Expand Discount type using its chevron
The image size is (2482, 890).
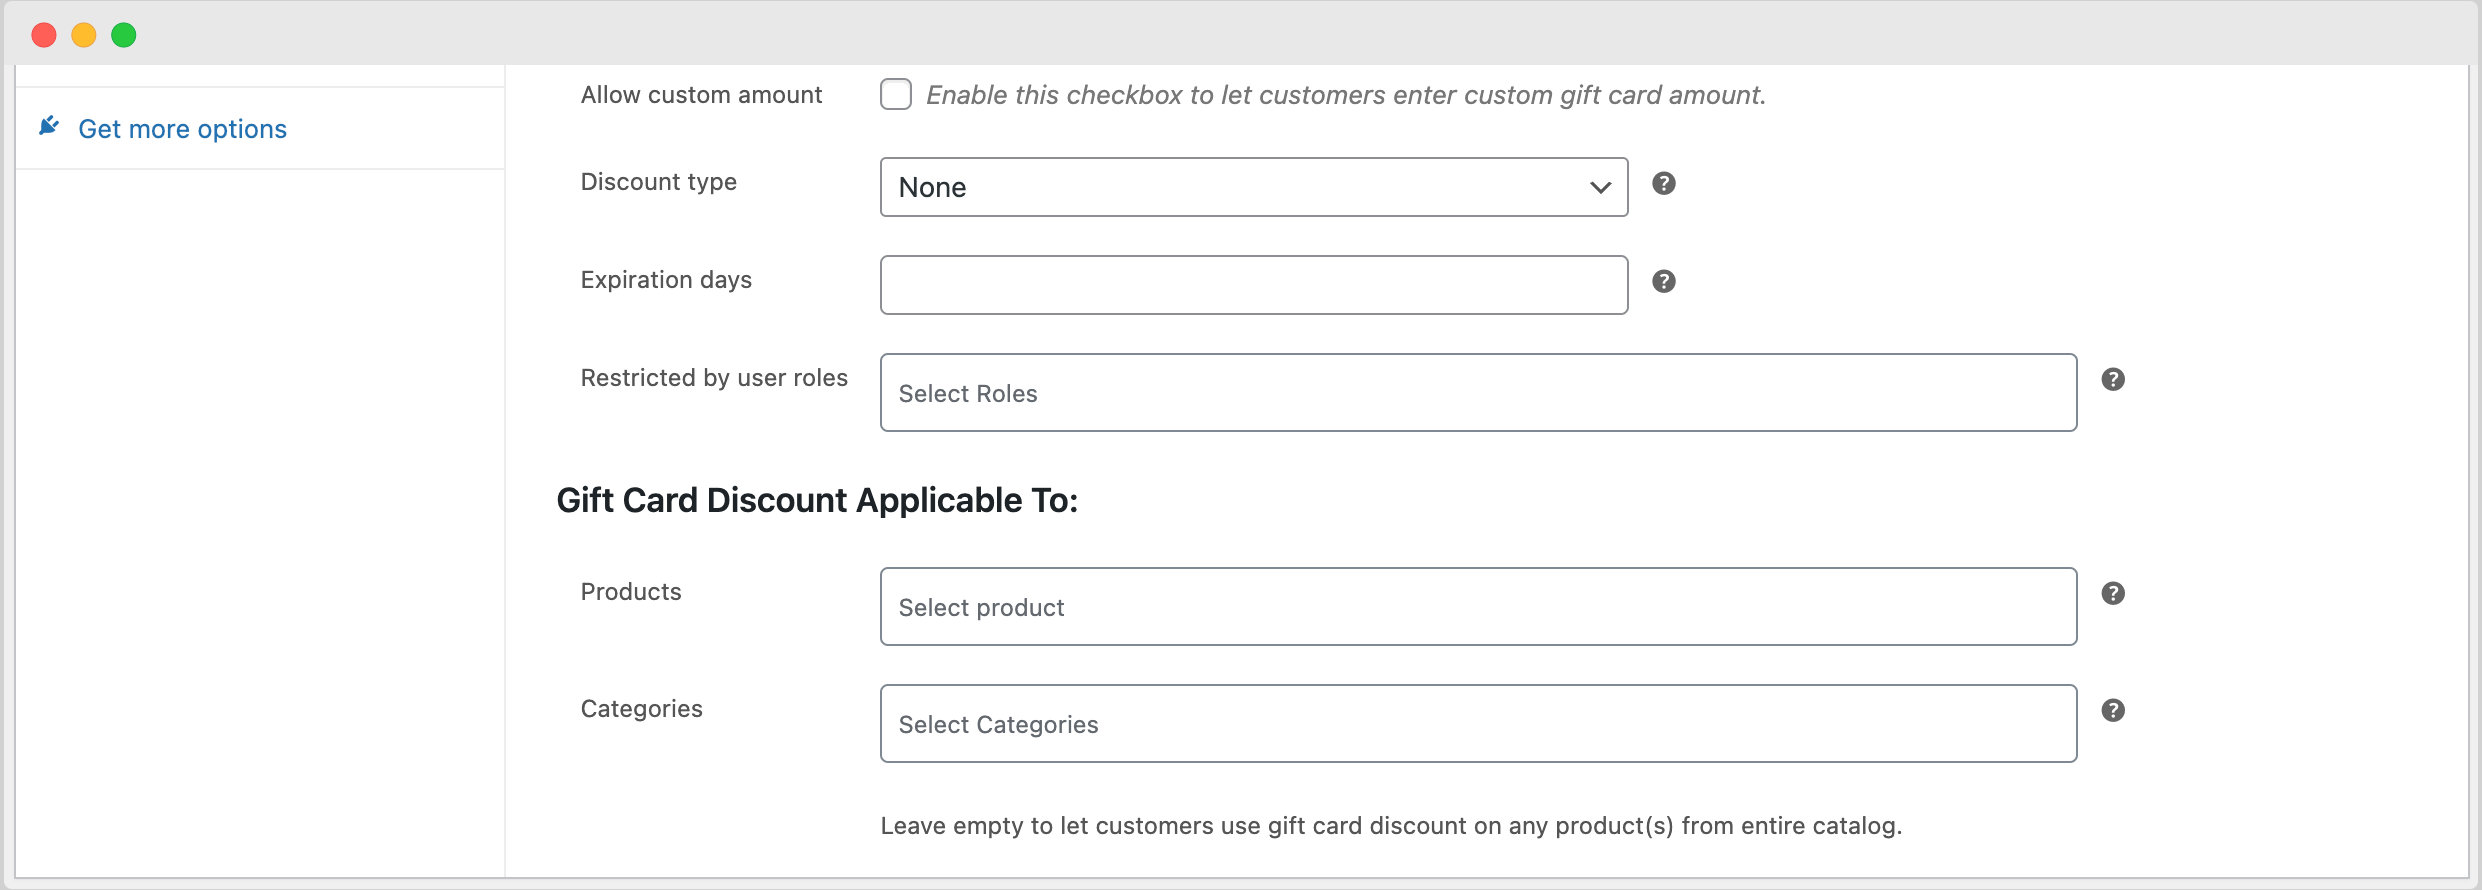pos(1598,187)
